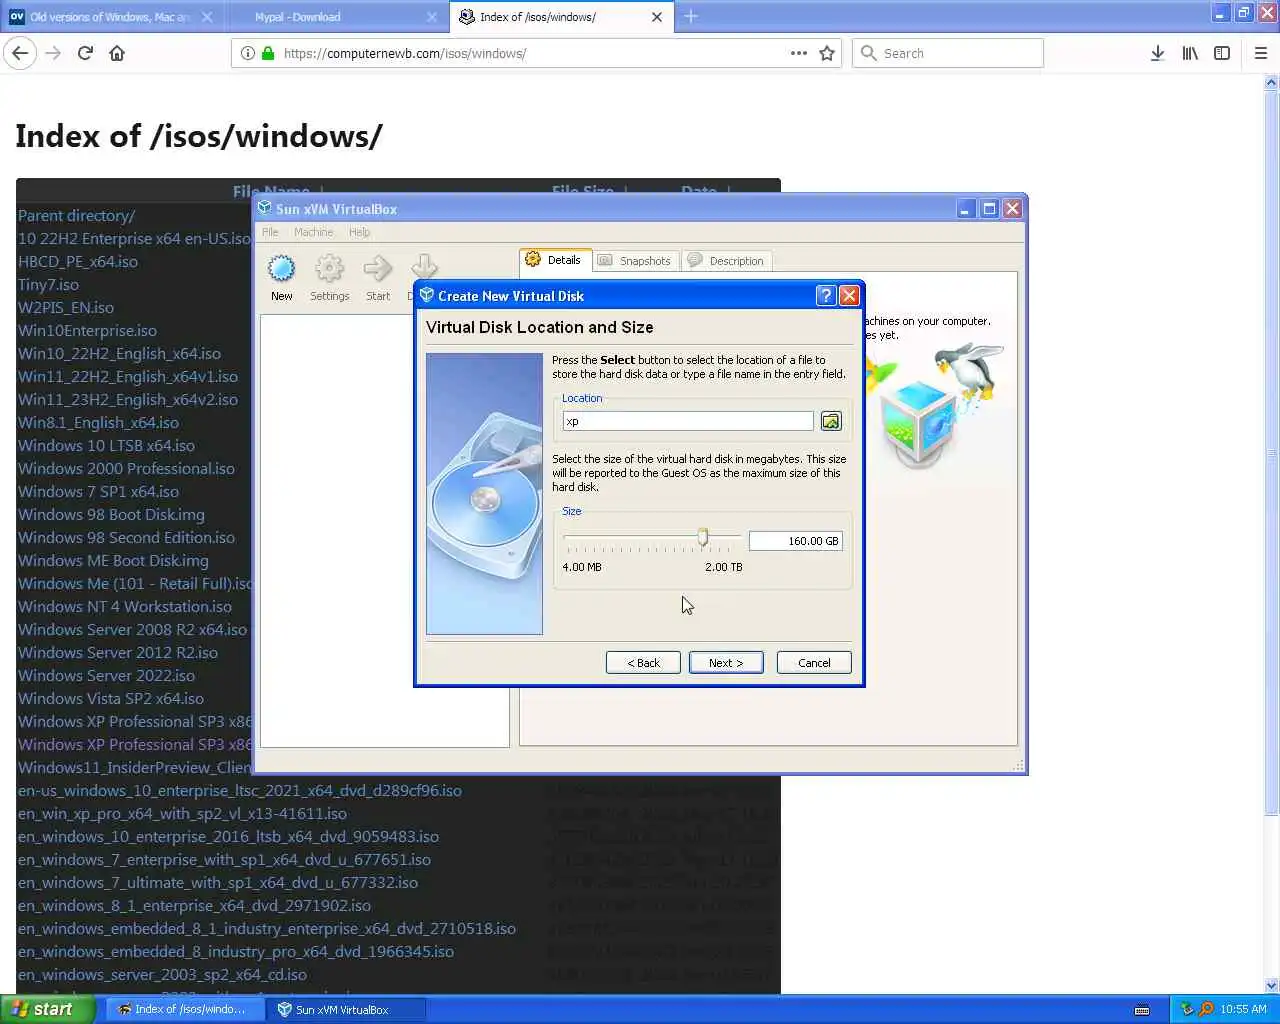The image size is (1280, 1024).
Task: Maximize the Sun xVM VirtualBox window
Action: [989, 208]
